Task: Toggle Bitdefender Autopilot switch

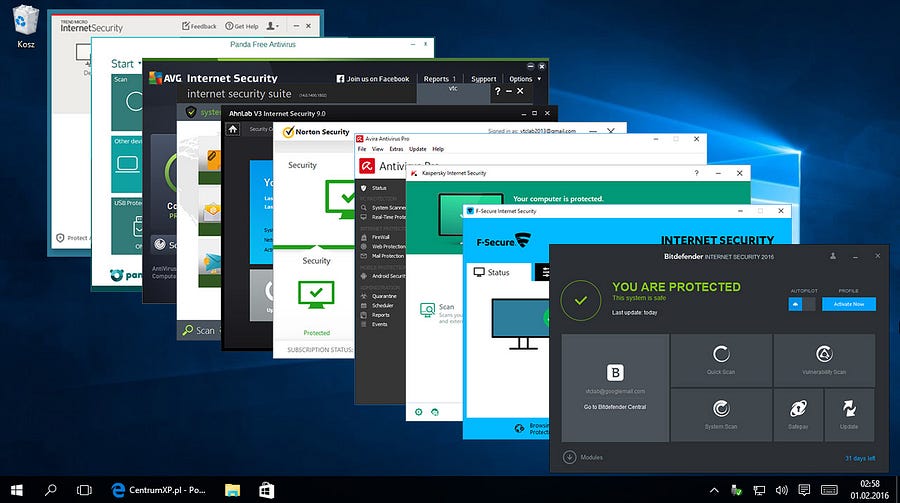Action: 802,304
